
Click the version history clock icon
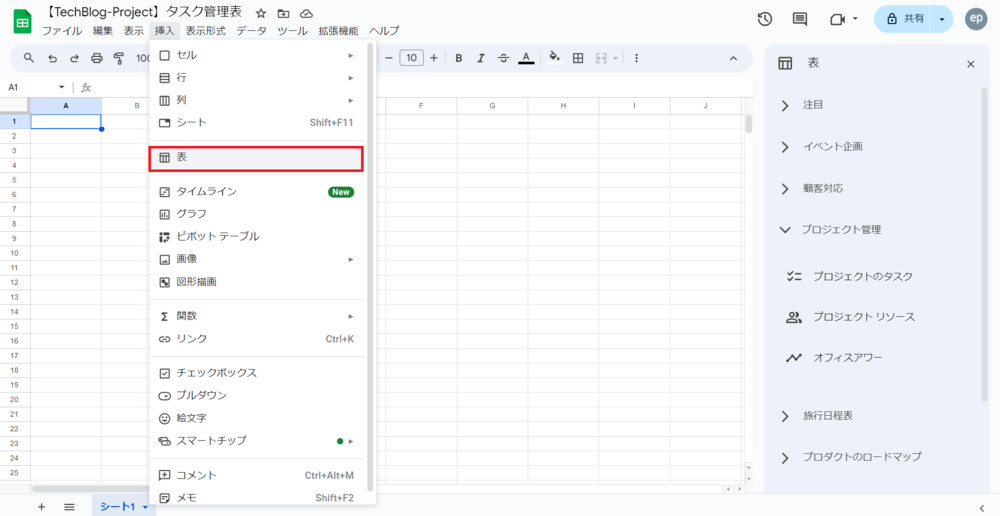coord(765,19)
